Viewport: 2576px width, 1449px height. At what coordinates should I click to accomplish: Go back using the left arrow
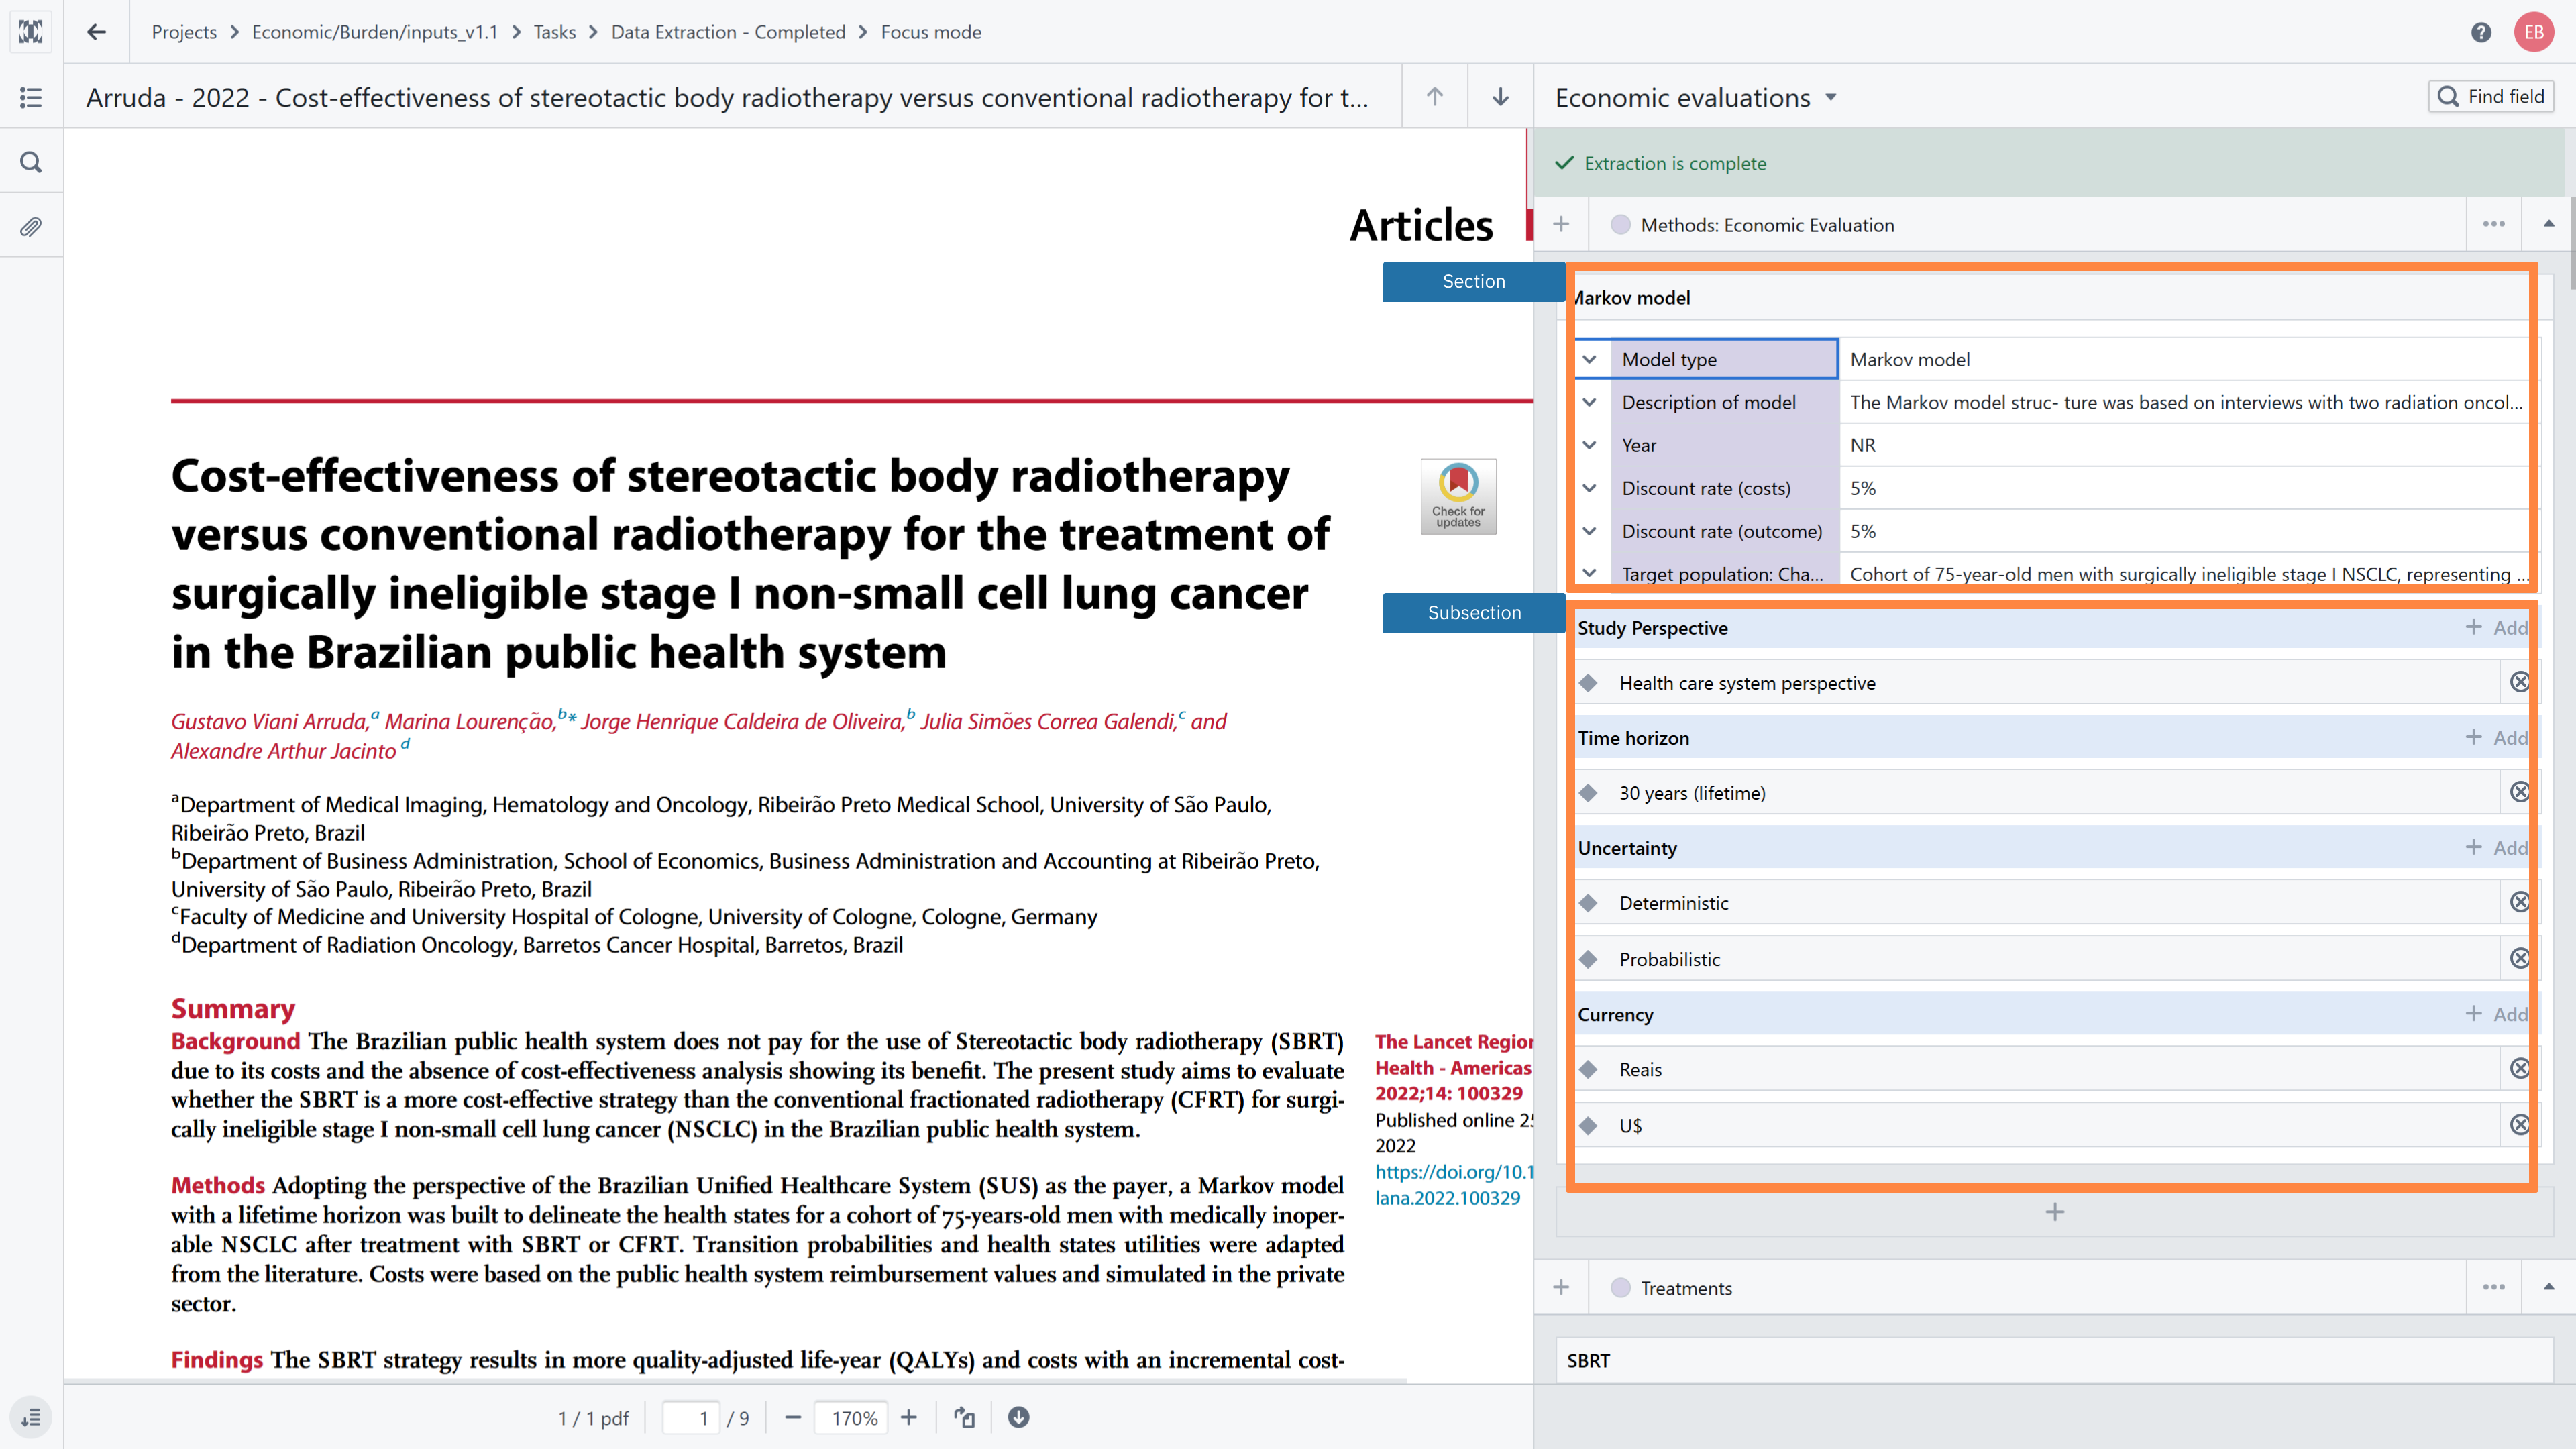96,32
